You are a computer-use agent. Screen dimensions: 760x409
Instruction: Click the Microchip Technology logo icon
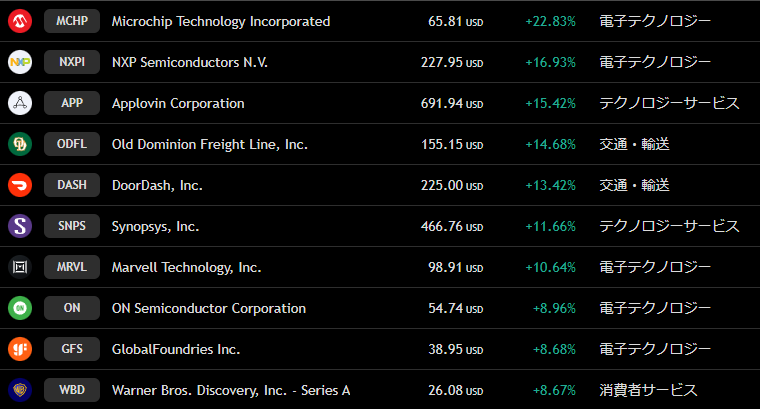pyautogui.click(x=20, y=21)
